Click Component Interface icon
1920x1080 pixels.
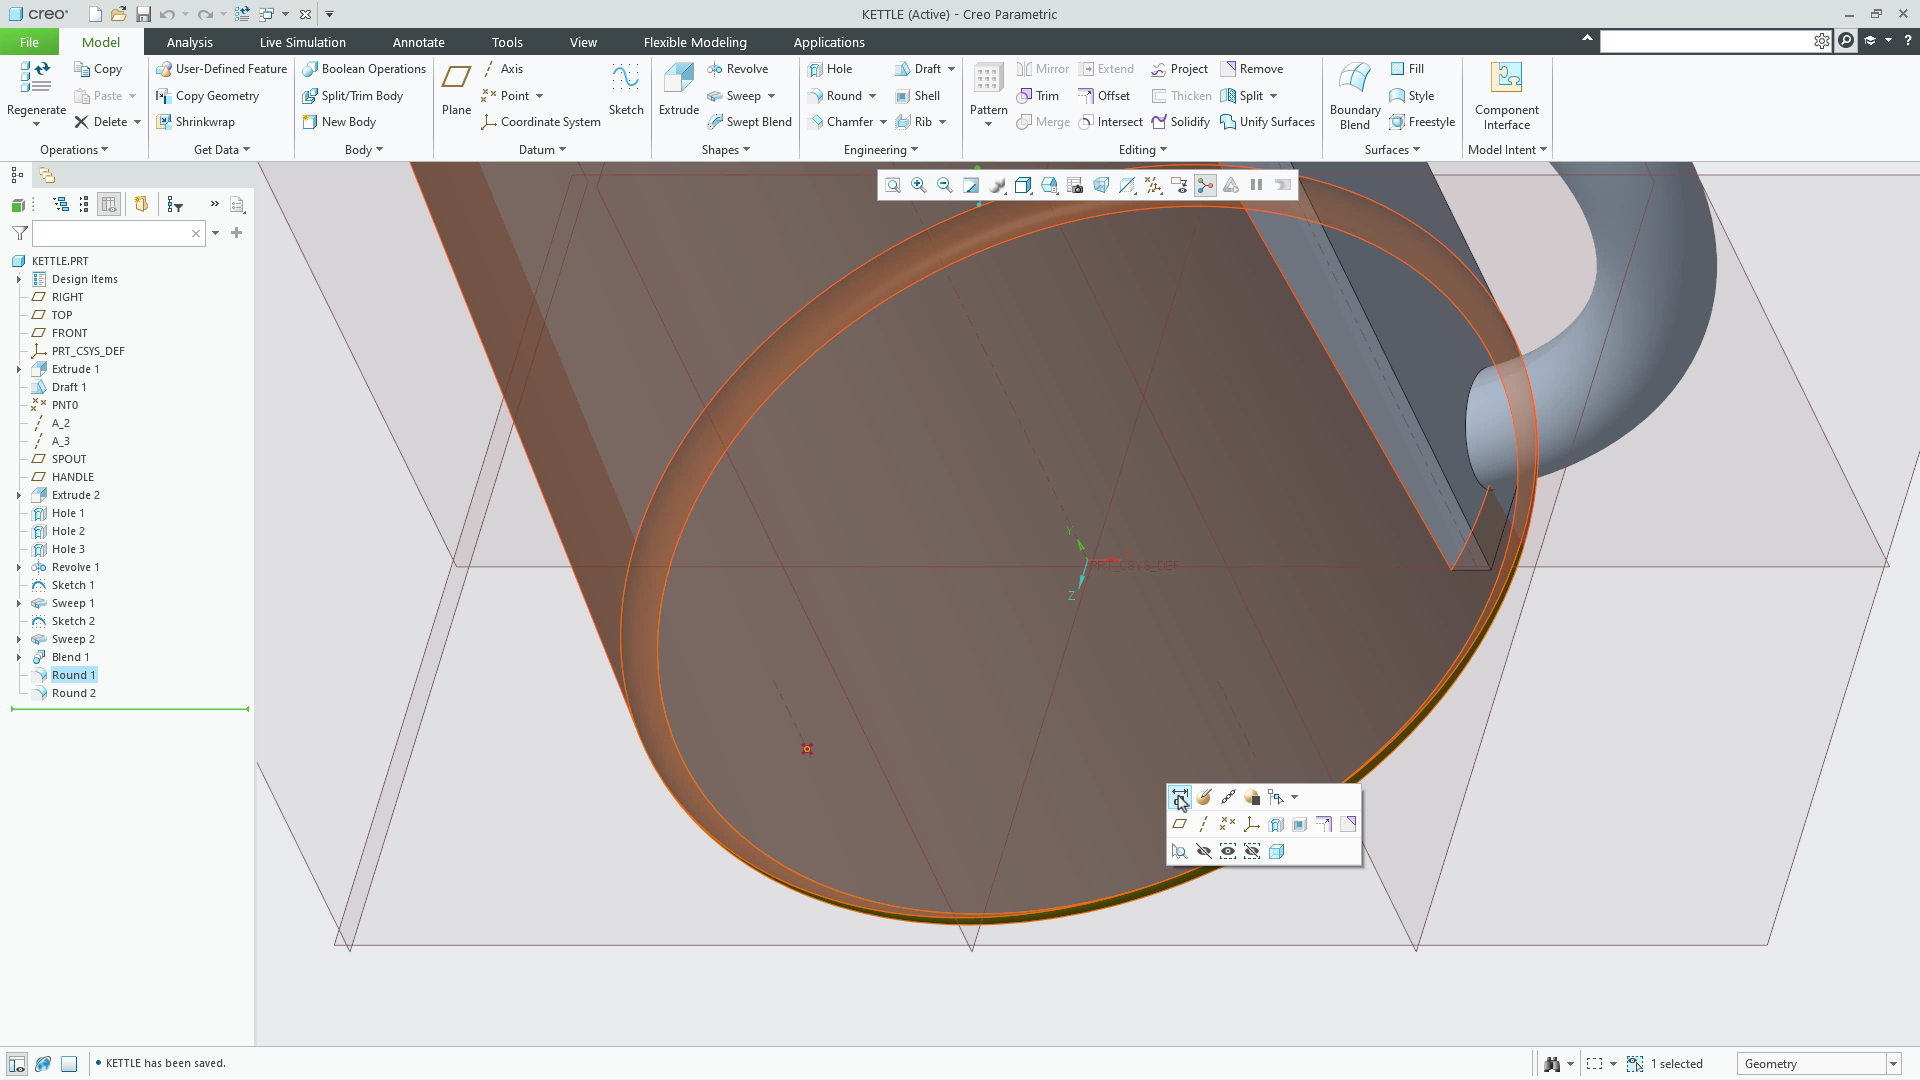(x=1506, y=78)
